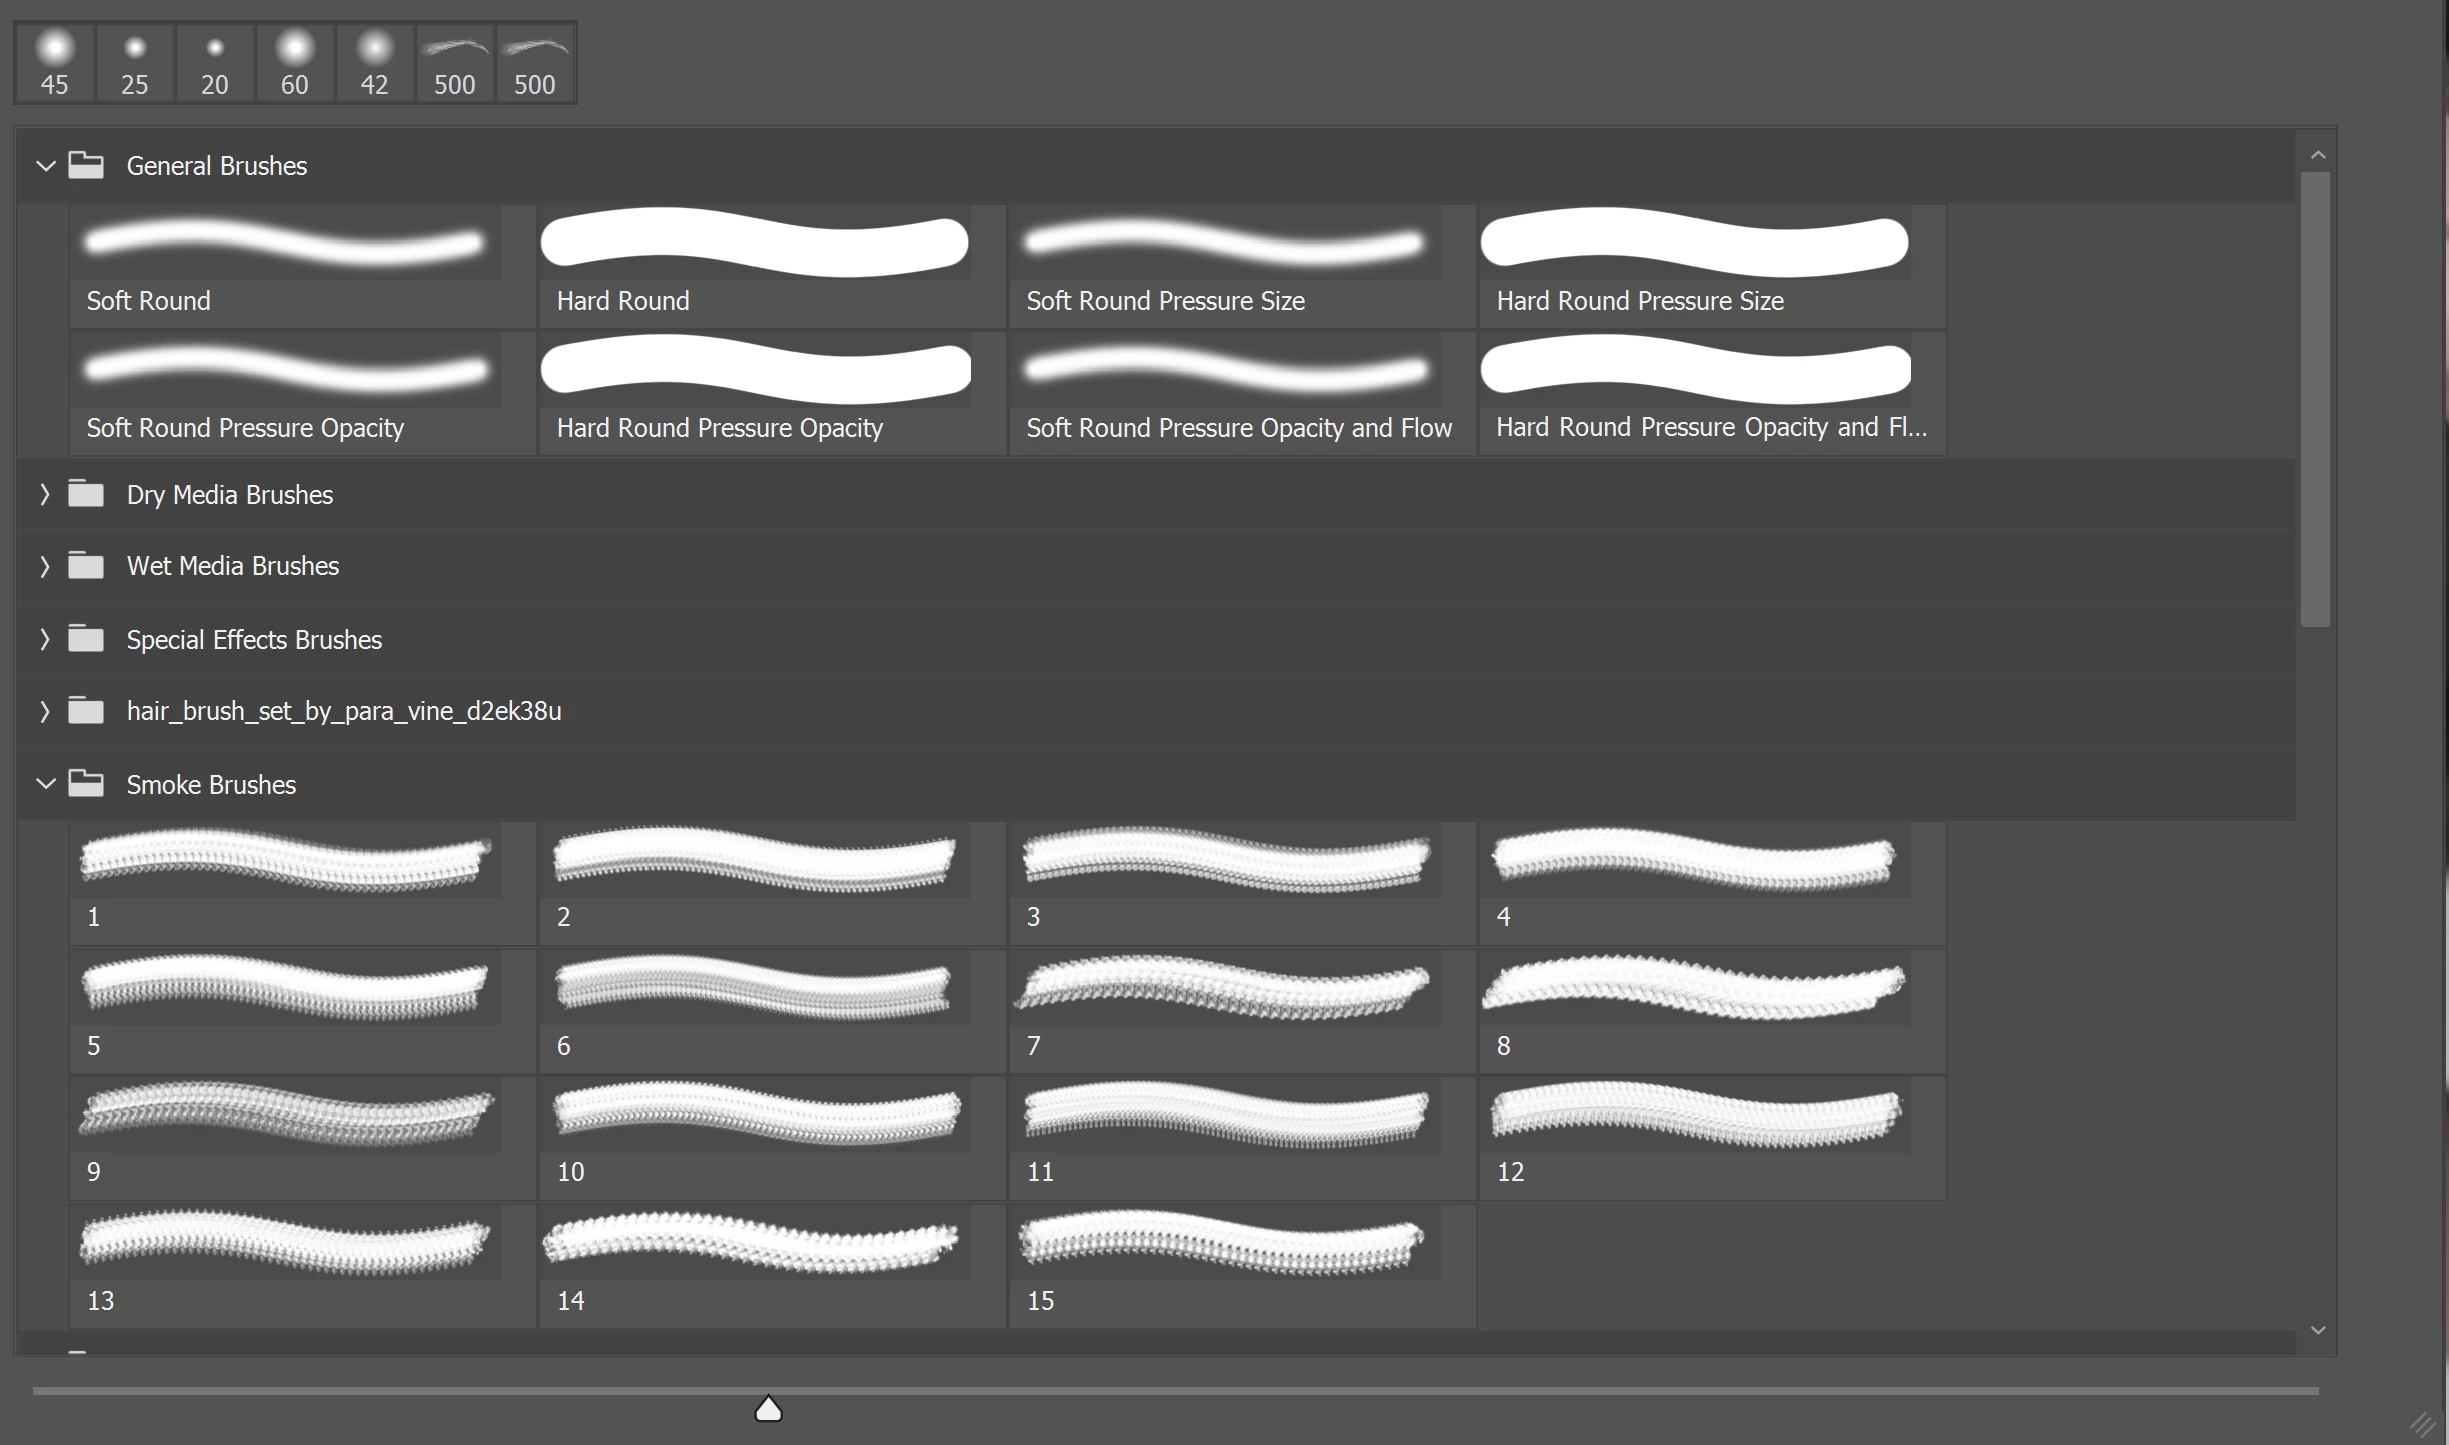Expand the Special Effects Brushes folder
2449x1445 pixels.
click(45, 640)
